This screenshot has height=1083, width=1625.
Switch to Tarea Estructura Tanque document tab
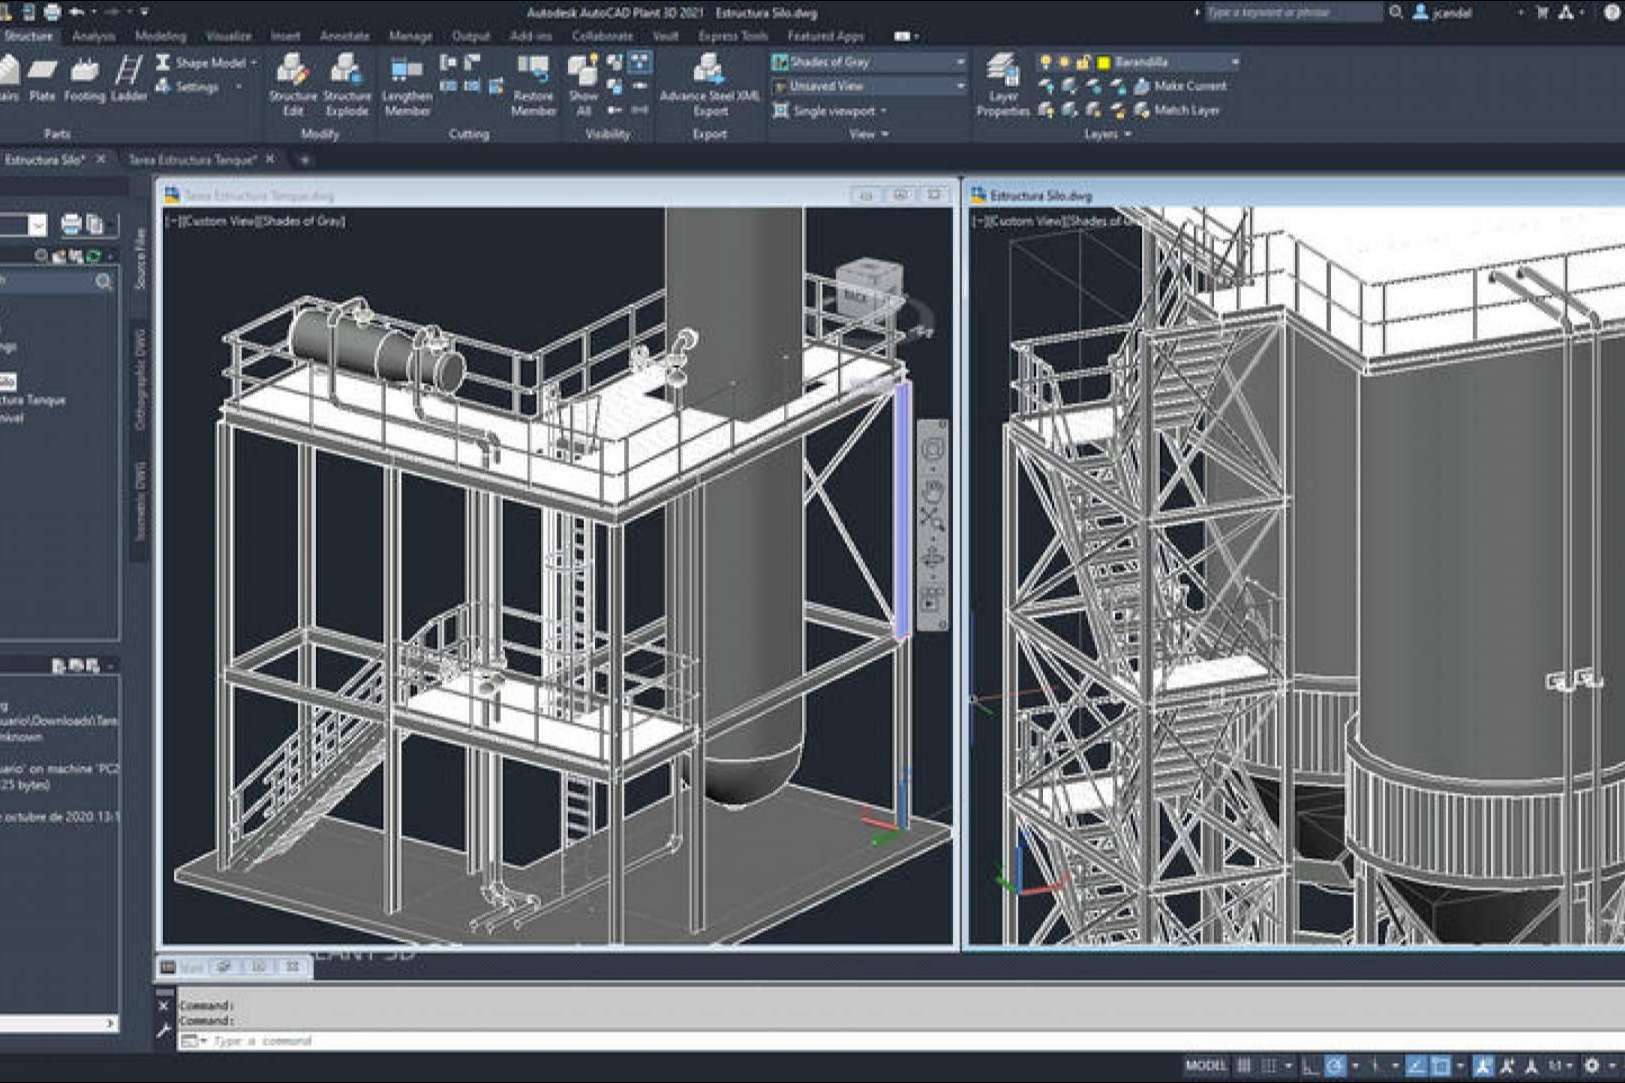click(192, 160)
